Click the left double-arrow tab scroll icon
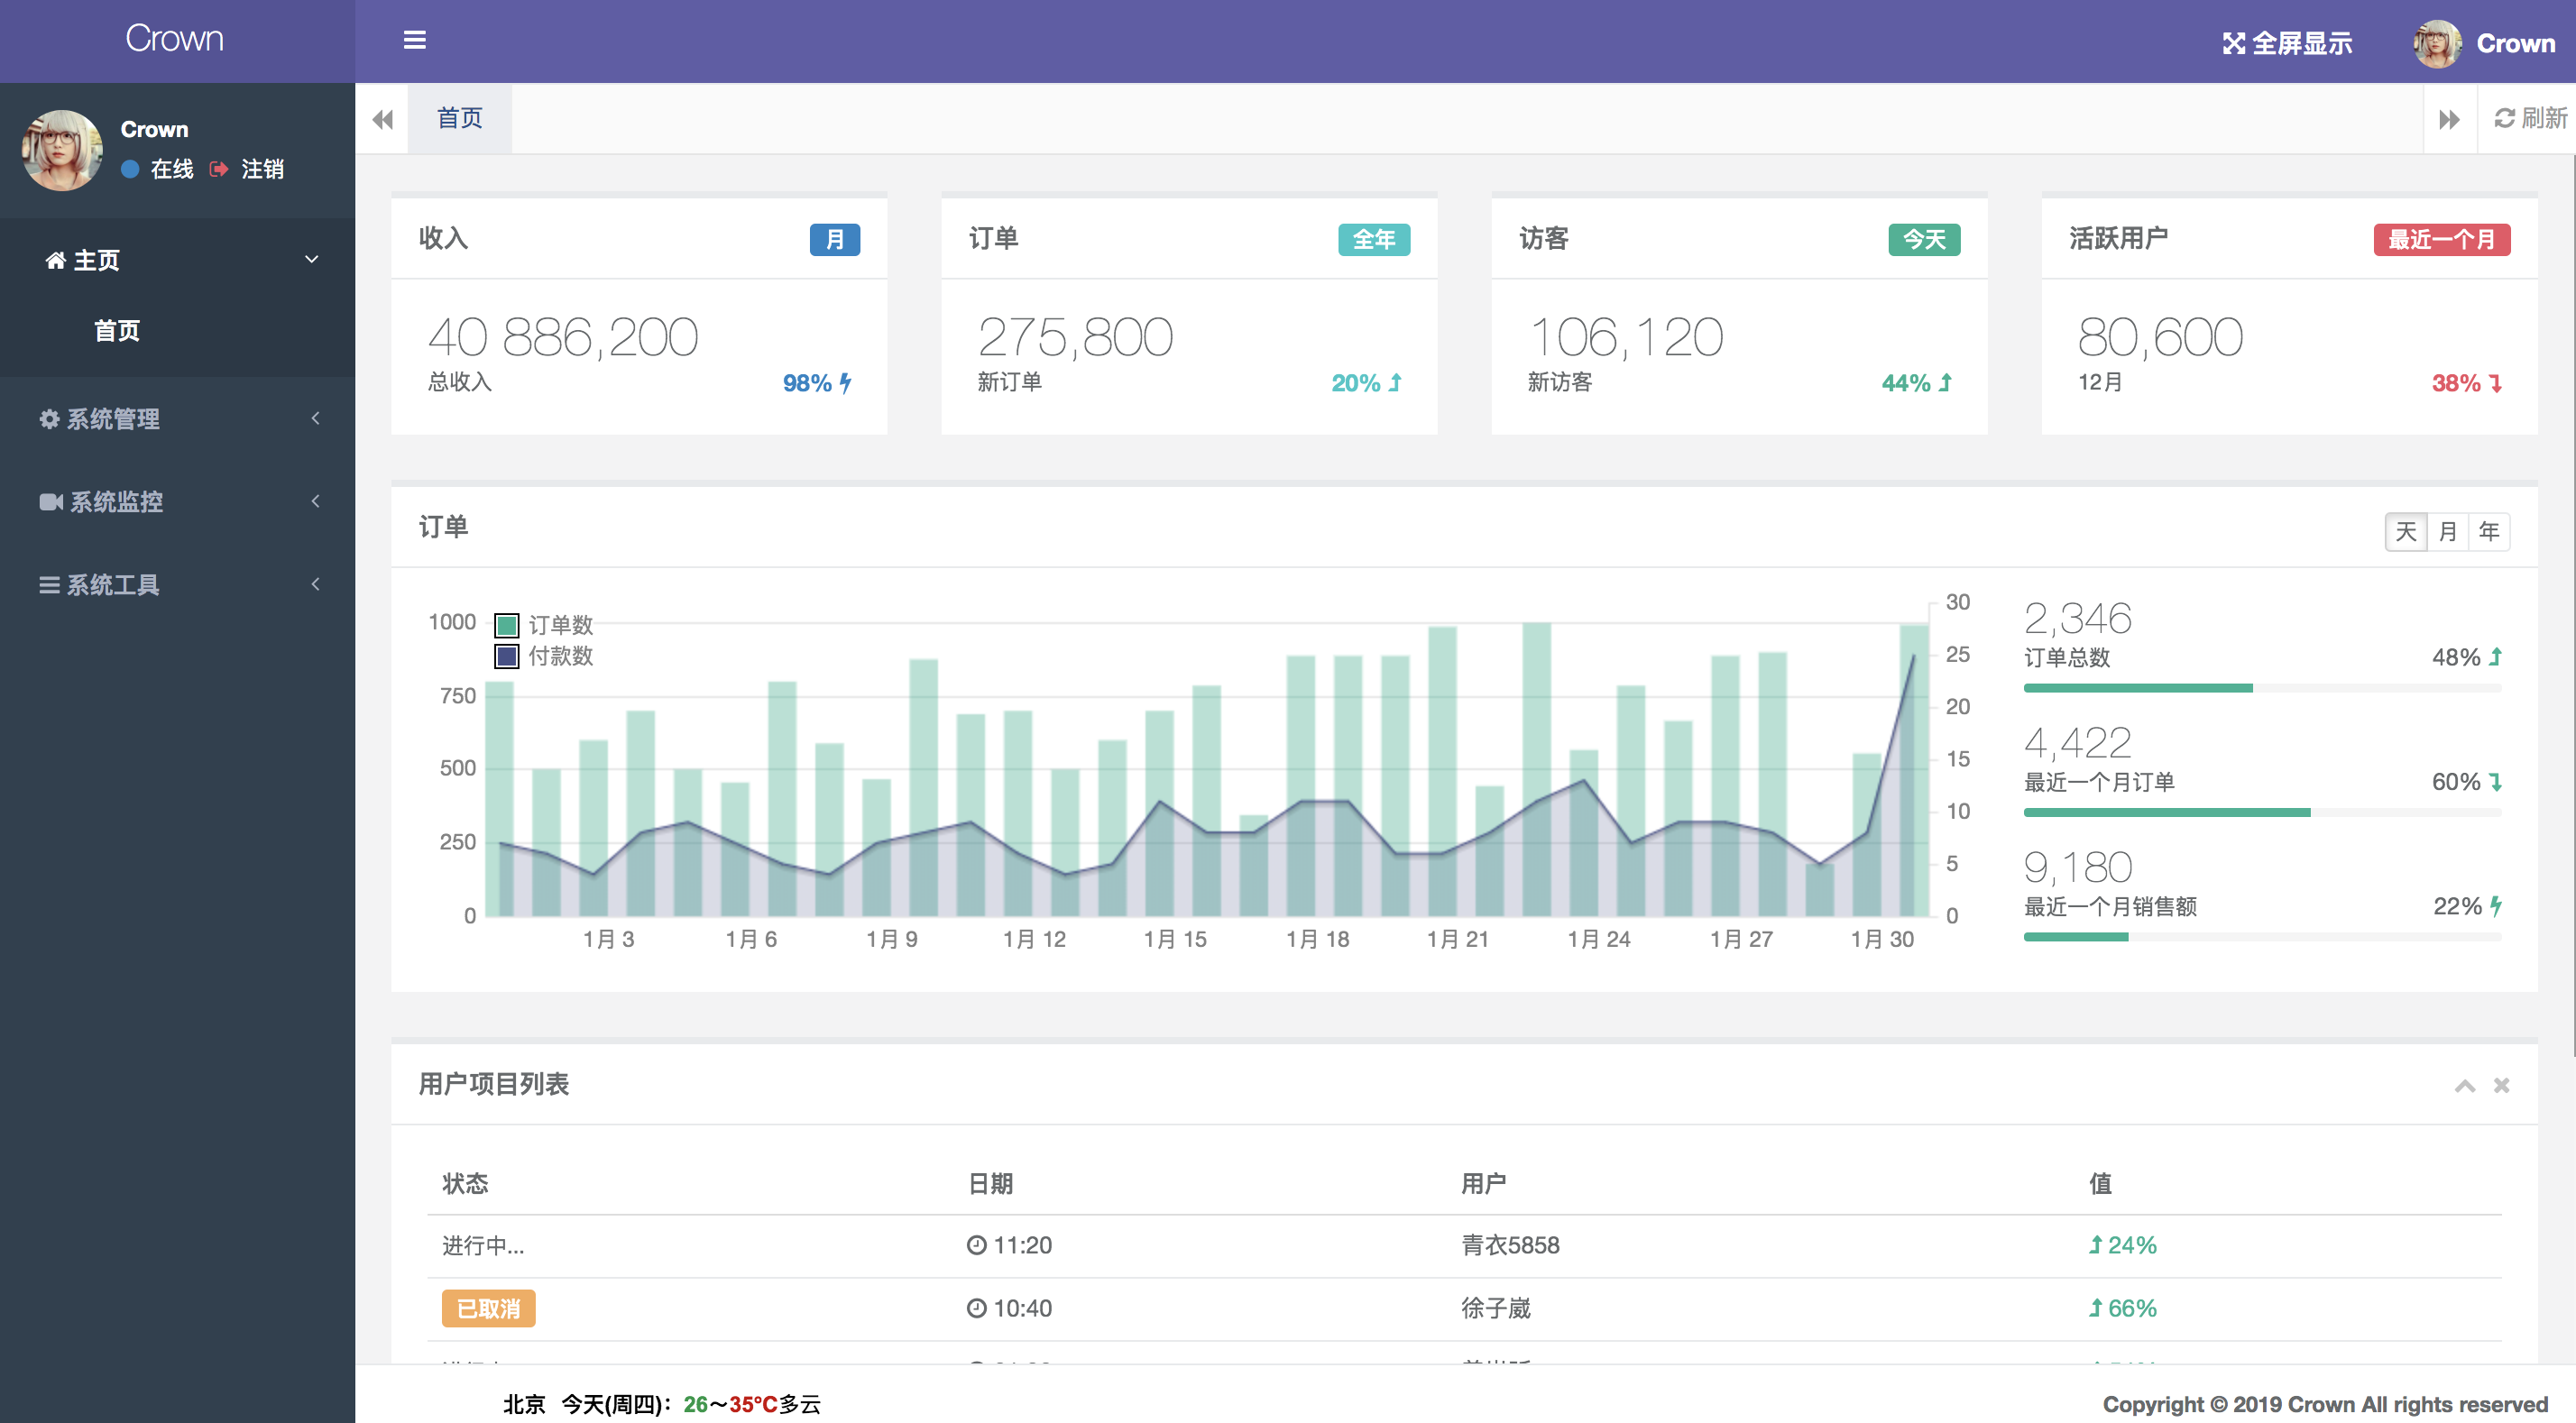This screenshot has width=2576, height=1423. 382,119
